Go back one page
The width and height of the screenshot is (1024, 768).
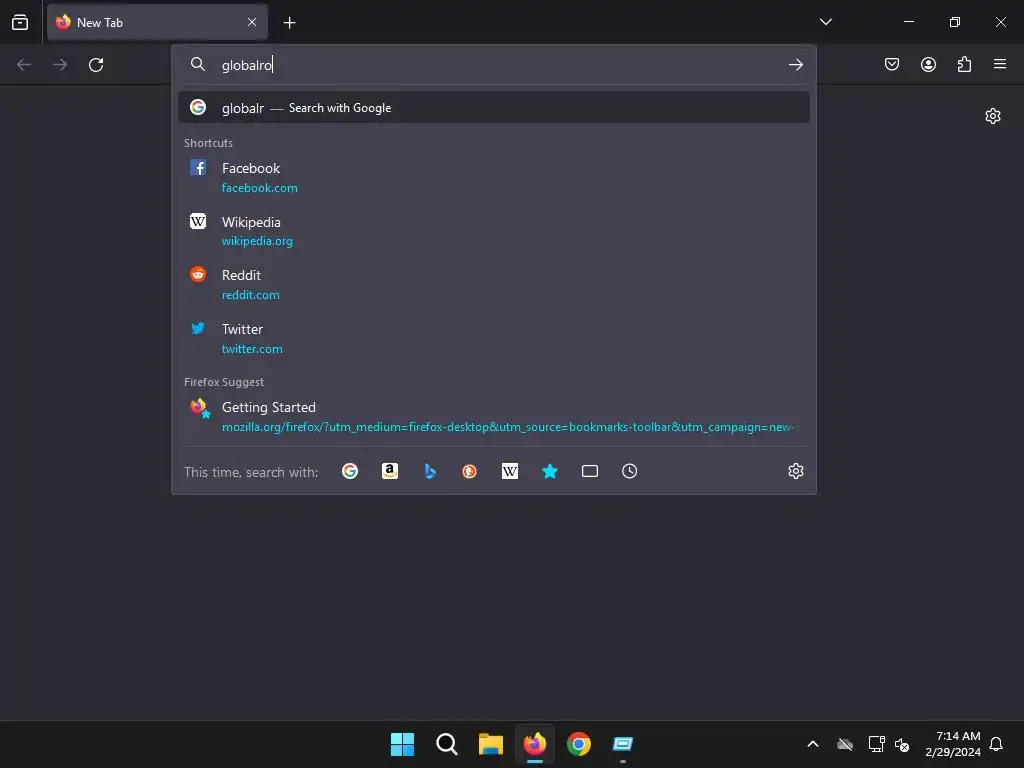(24, 65)
